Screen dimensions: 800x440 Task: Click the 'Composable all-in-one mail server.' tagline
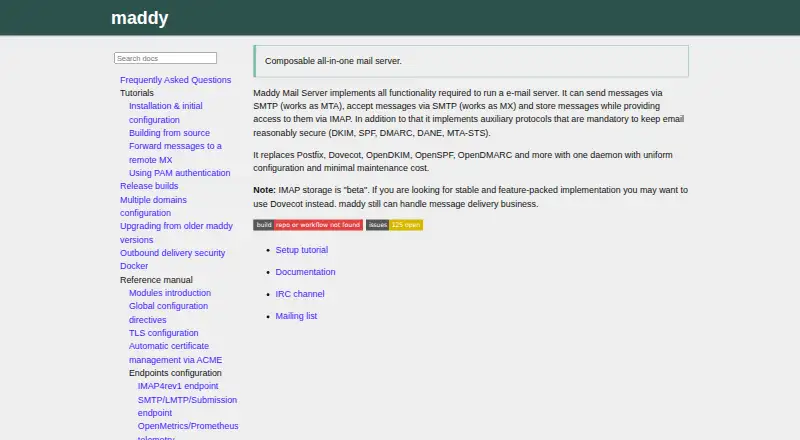pos(333,61)
